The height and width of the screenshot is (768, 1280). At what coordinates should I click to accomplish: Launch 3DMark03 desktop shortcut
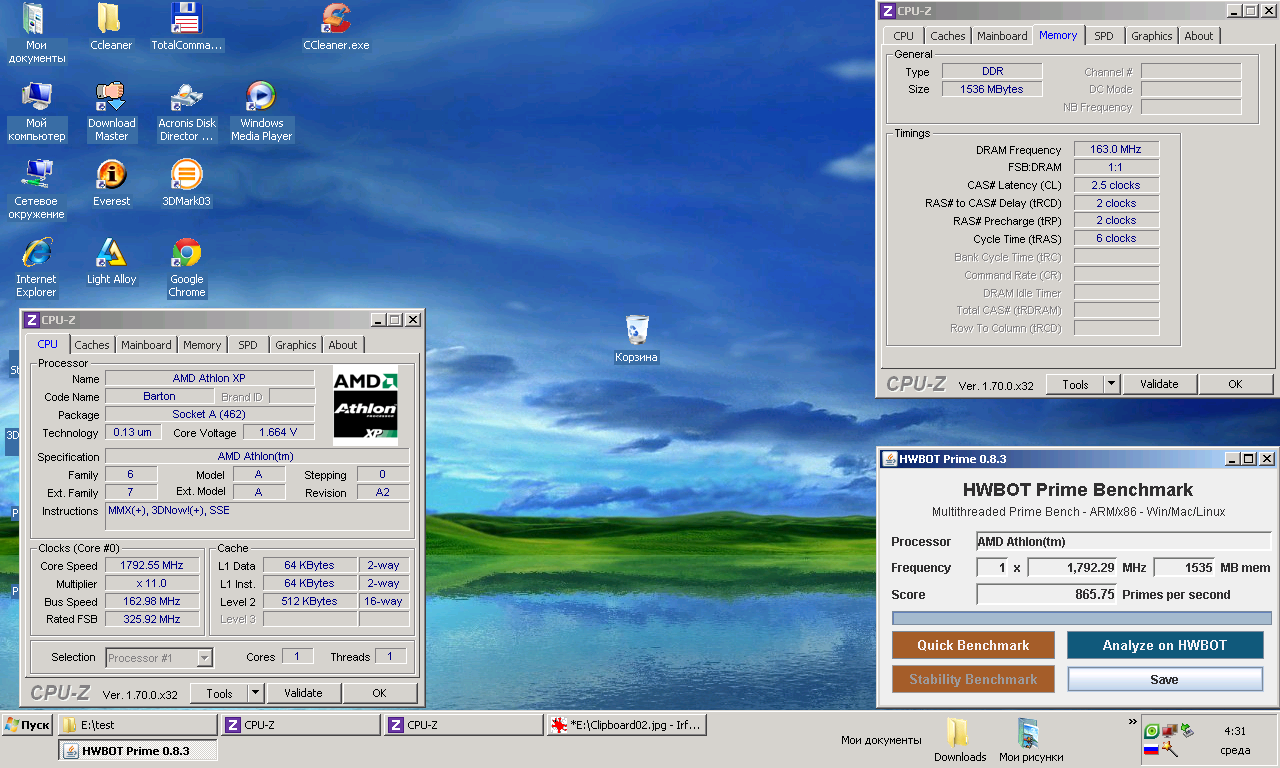click(187, 183)
